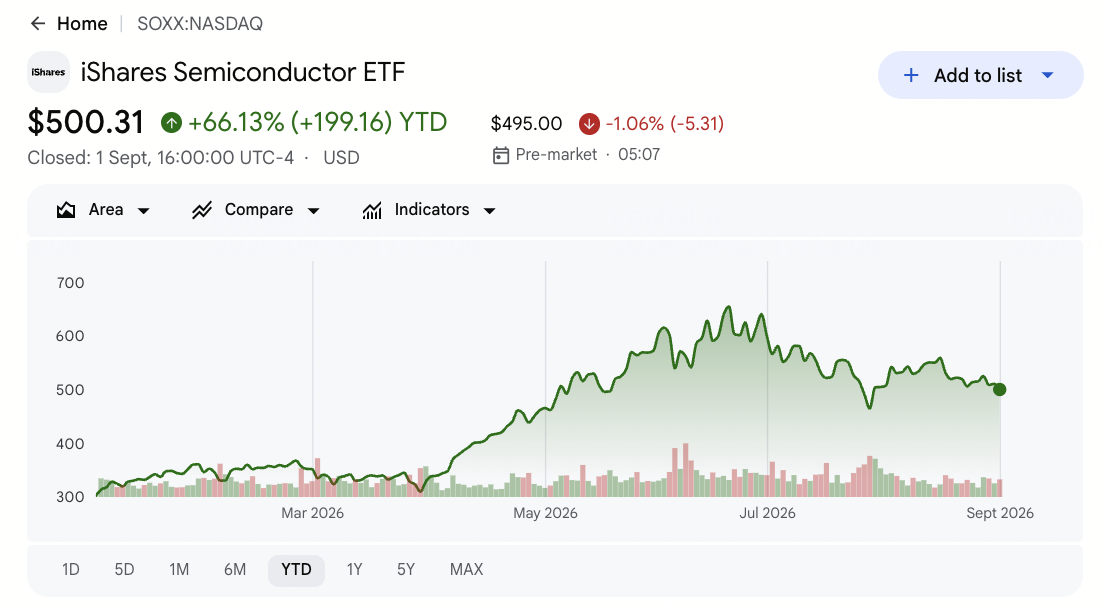Select the 5Y time range tab

tap(406, 569)
